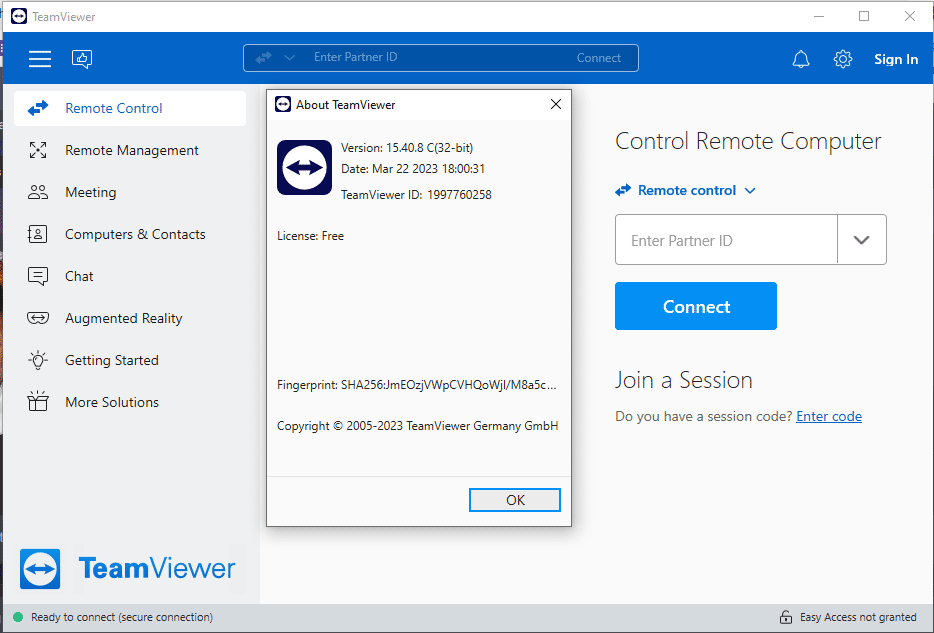Click Sign In at the top right
Screen dimensions: 934x633
tap(895, 59)
